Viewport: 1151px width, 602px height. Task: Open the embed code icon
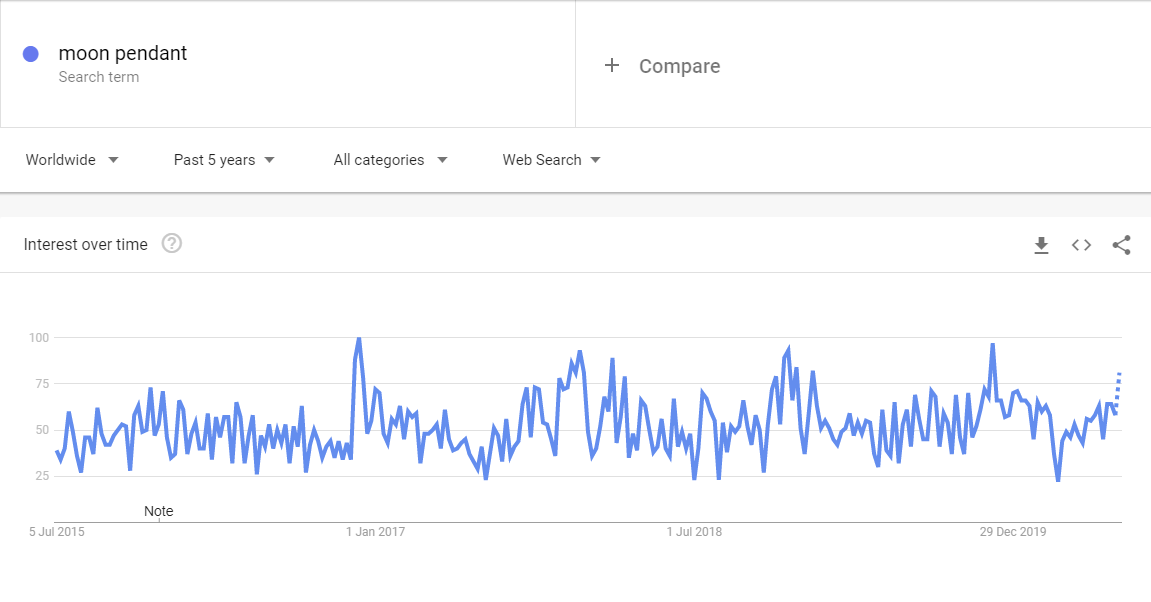pos(1081,245)
